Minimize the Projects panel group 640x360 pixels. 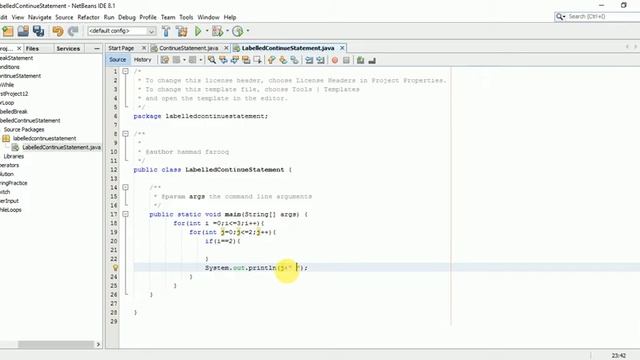coord(97,49)
